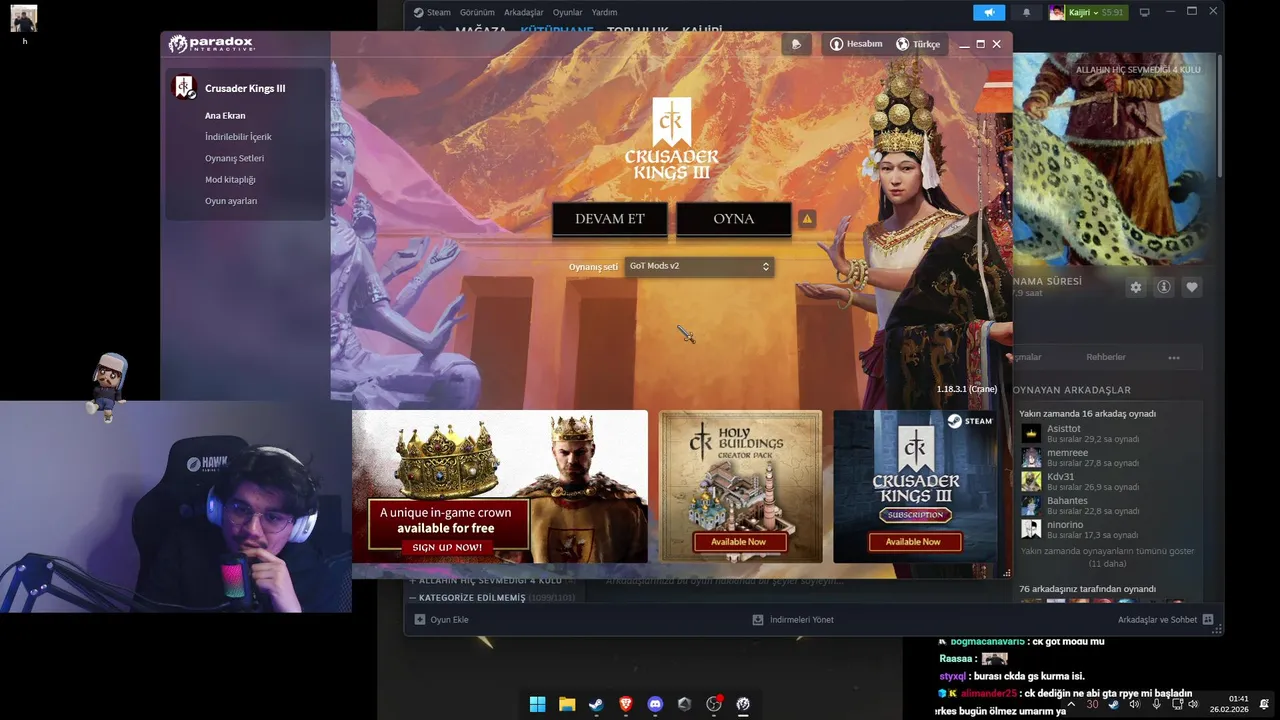
Task: Click Asisttot's crown avatar
Action: pos(1031,433)
